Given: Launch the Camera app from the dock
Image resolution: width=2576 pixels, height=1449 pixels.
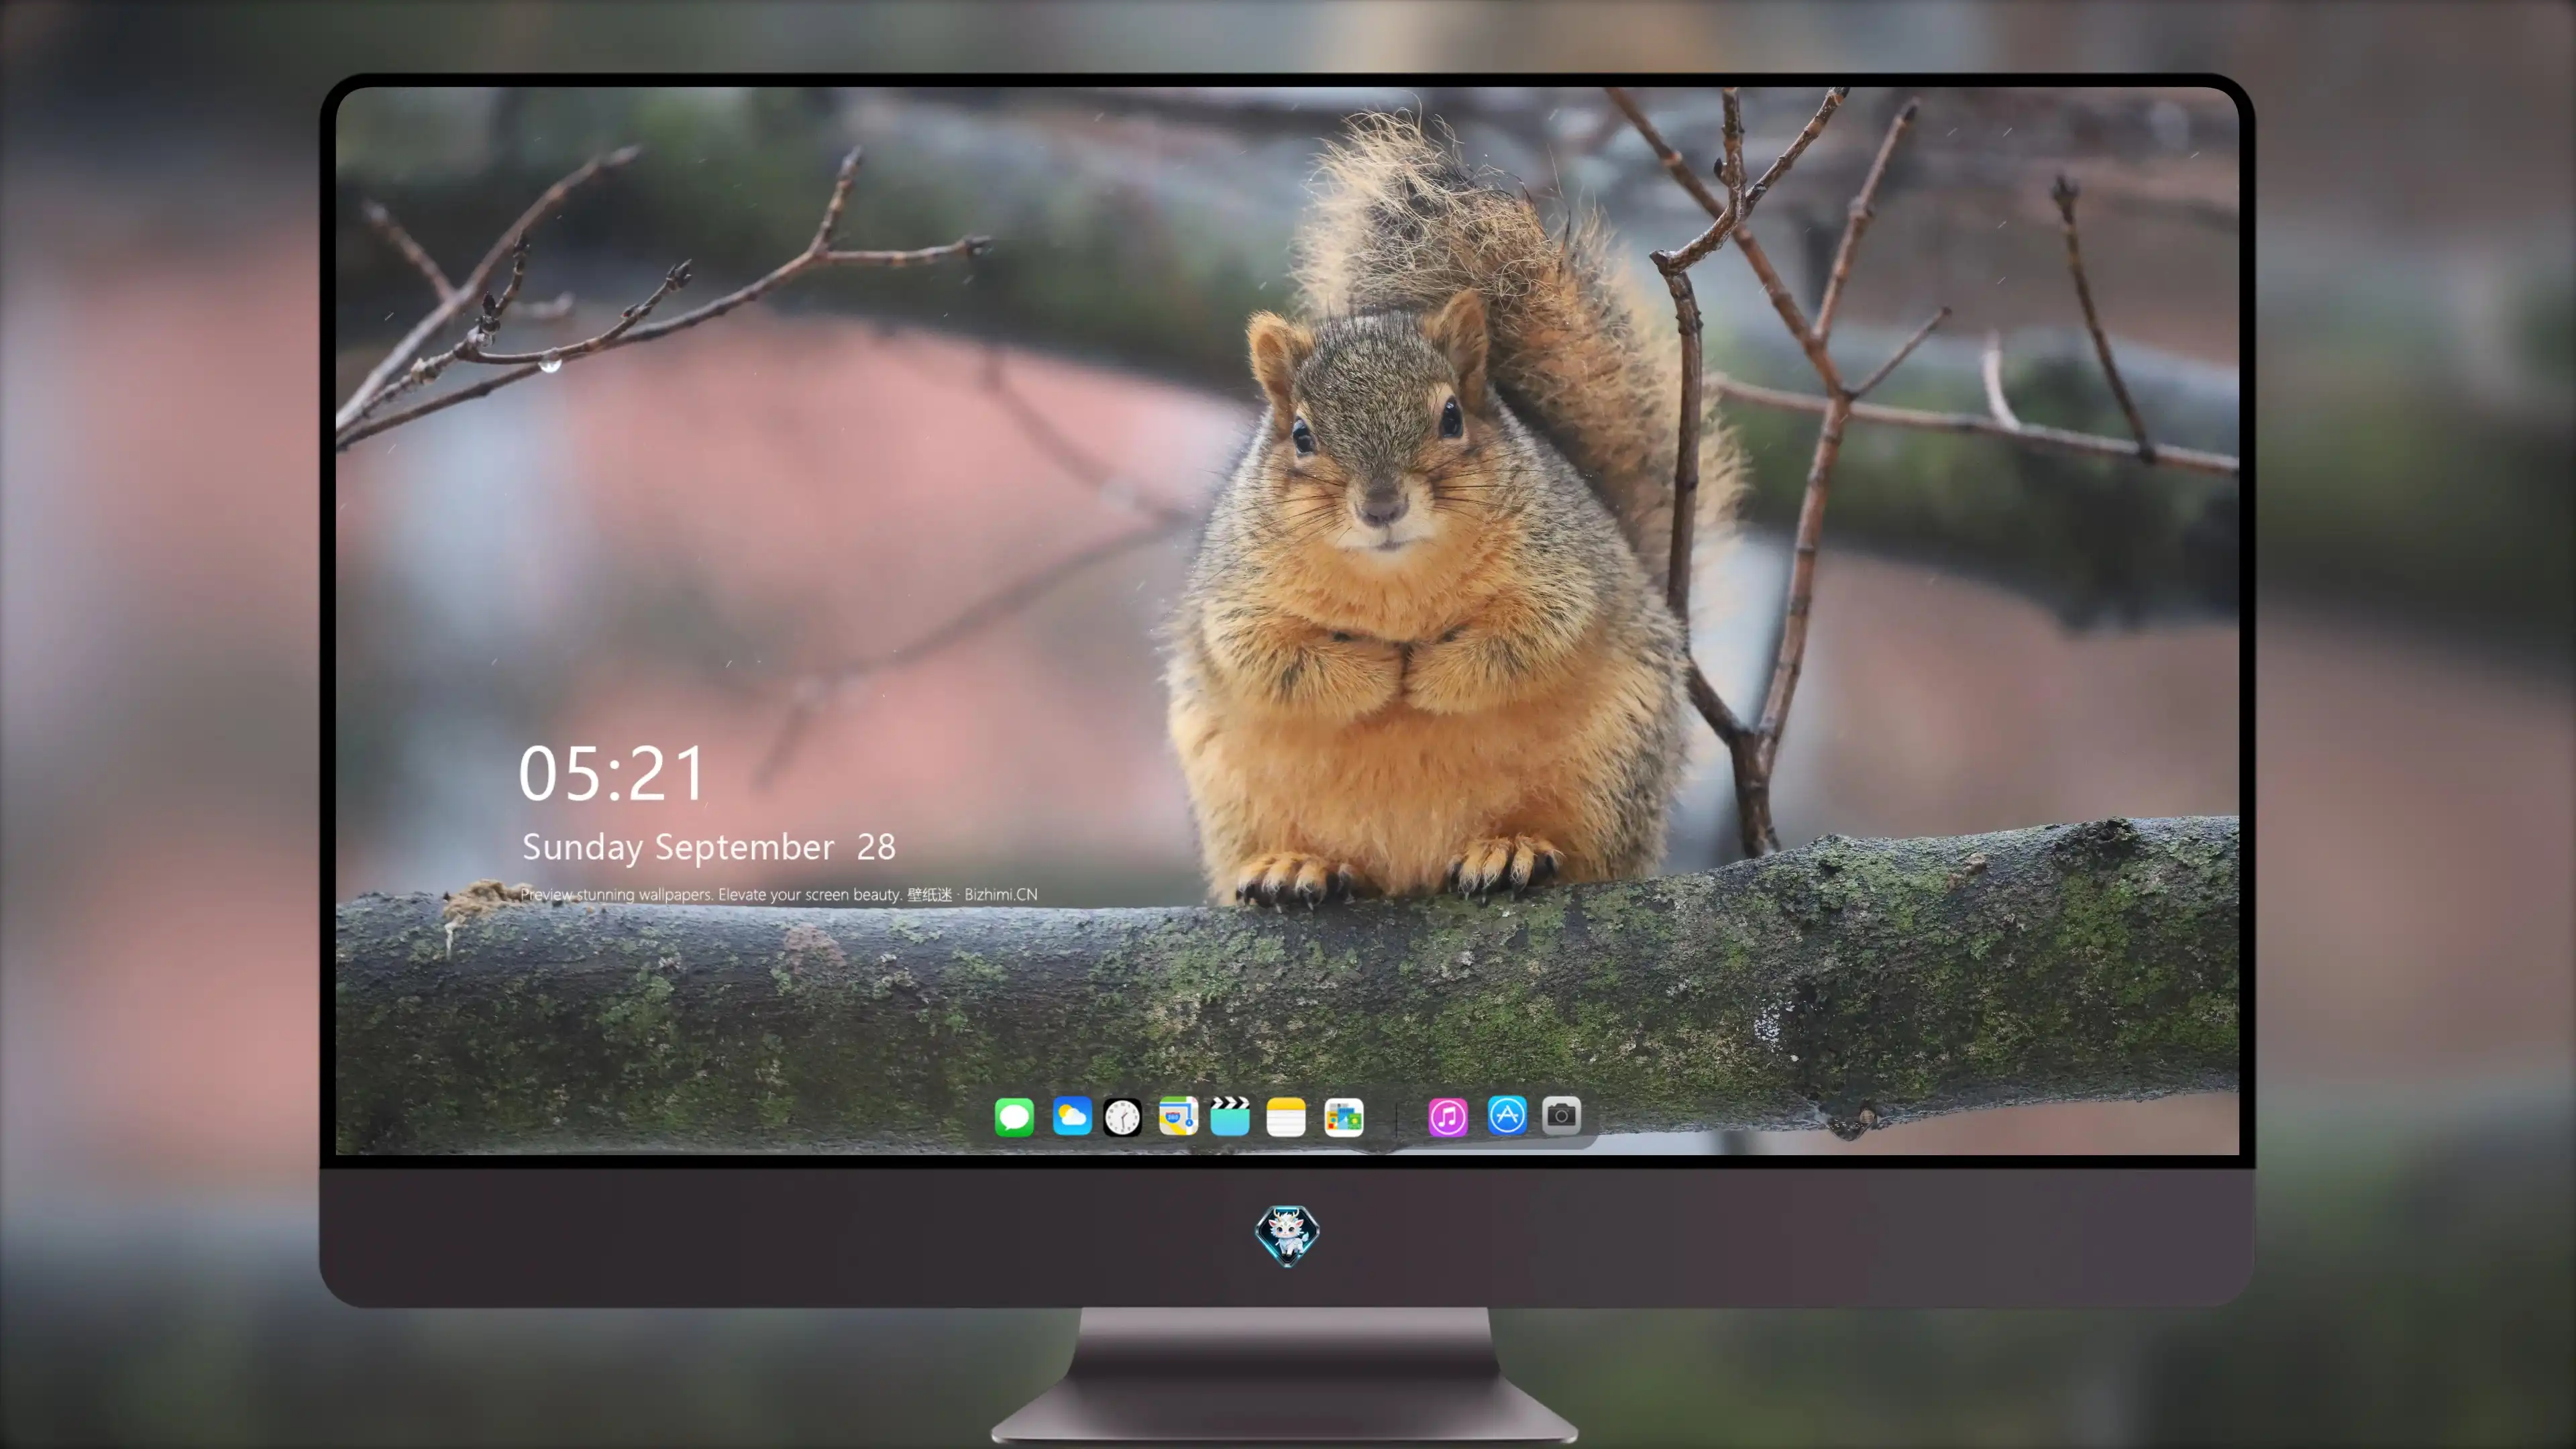Looking at the screenshot, I should [1561, 1115].
